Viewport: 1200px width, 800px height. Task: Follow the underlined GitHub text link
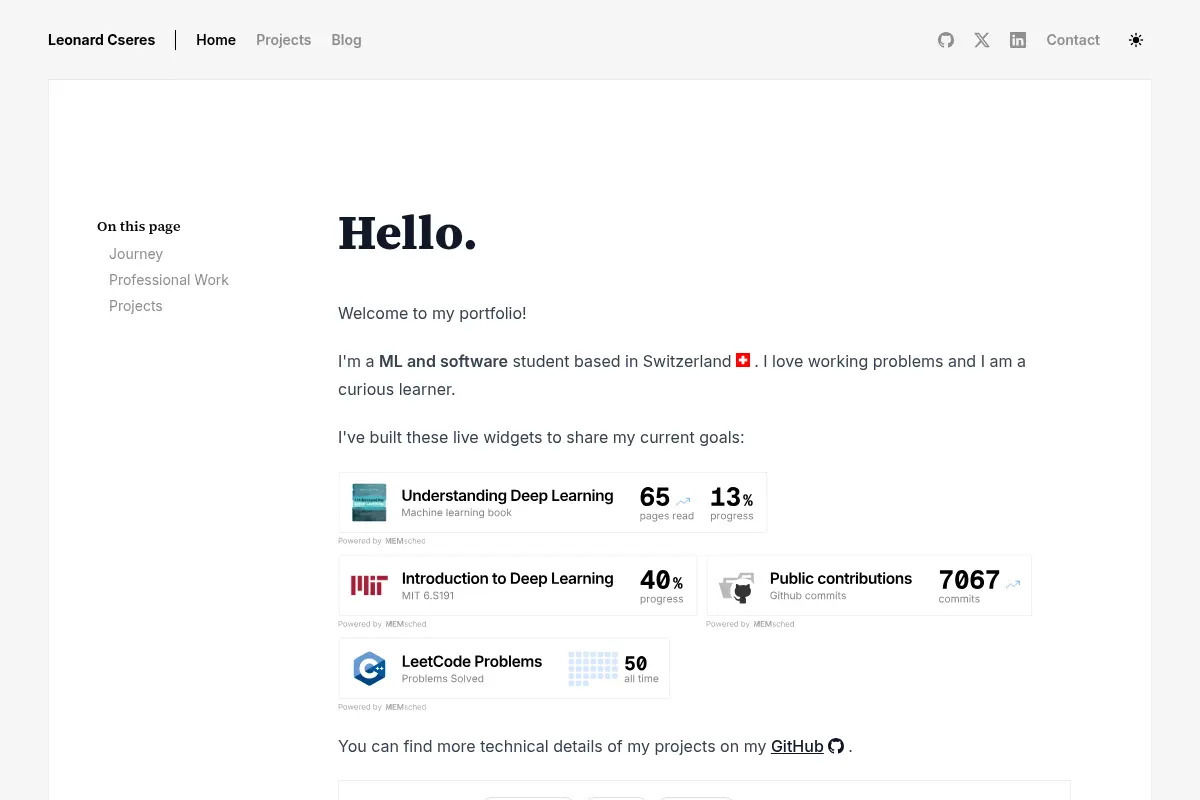point(797,746)
